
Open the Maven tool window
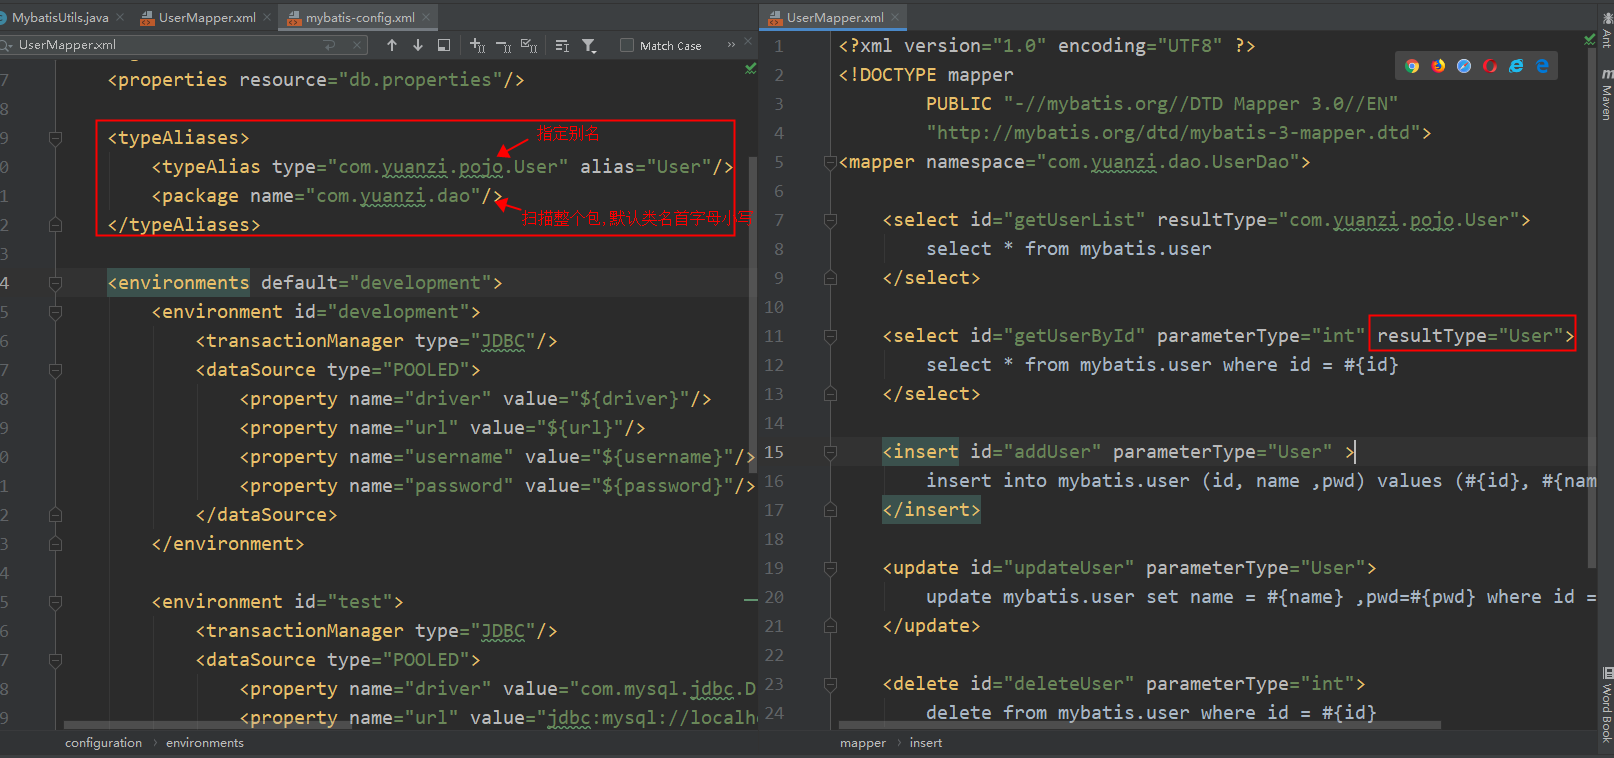click(x=1606, y=94)
